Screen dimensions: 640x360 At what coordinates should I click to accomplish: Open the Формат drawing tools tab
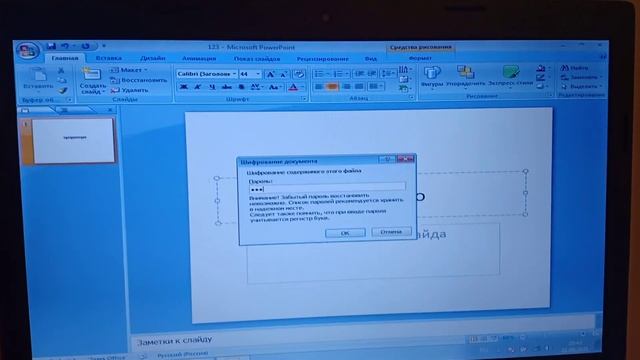(x=420, y=58)
